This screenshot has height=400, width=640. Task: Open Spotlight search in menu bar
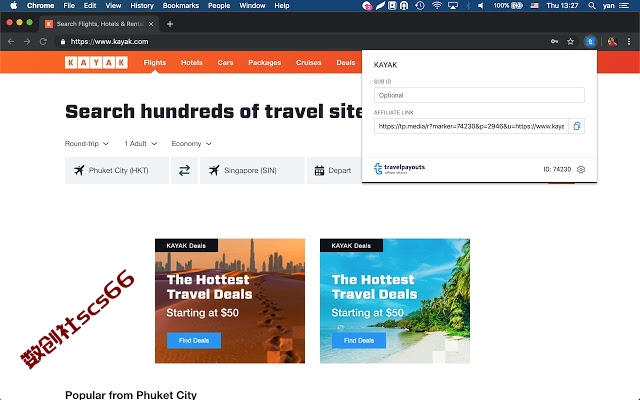pyautogui.click(x=591, y=5)
